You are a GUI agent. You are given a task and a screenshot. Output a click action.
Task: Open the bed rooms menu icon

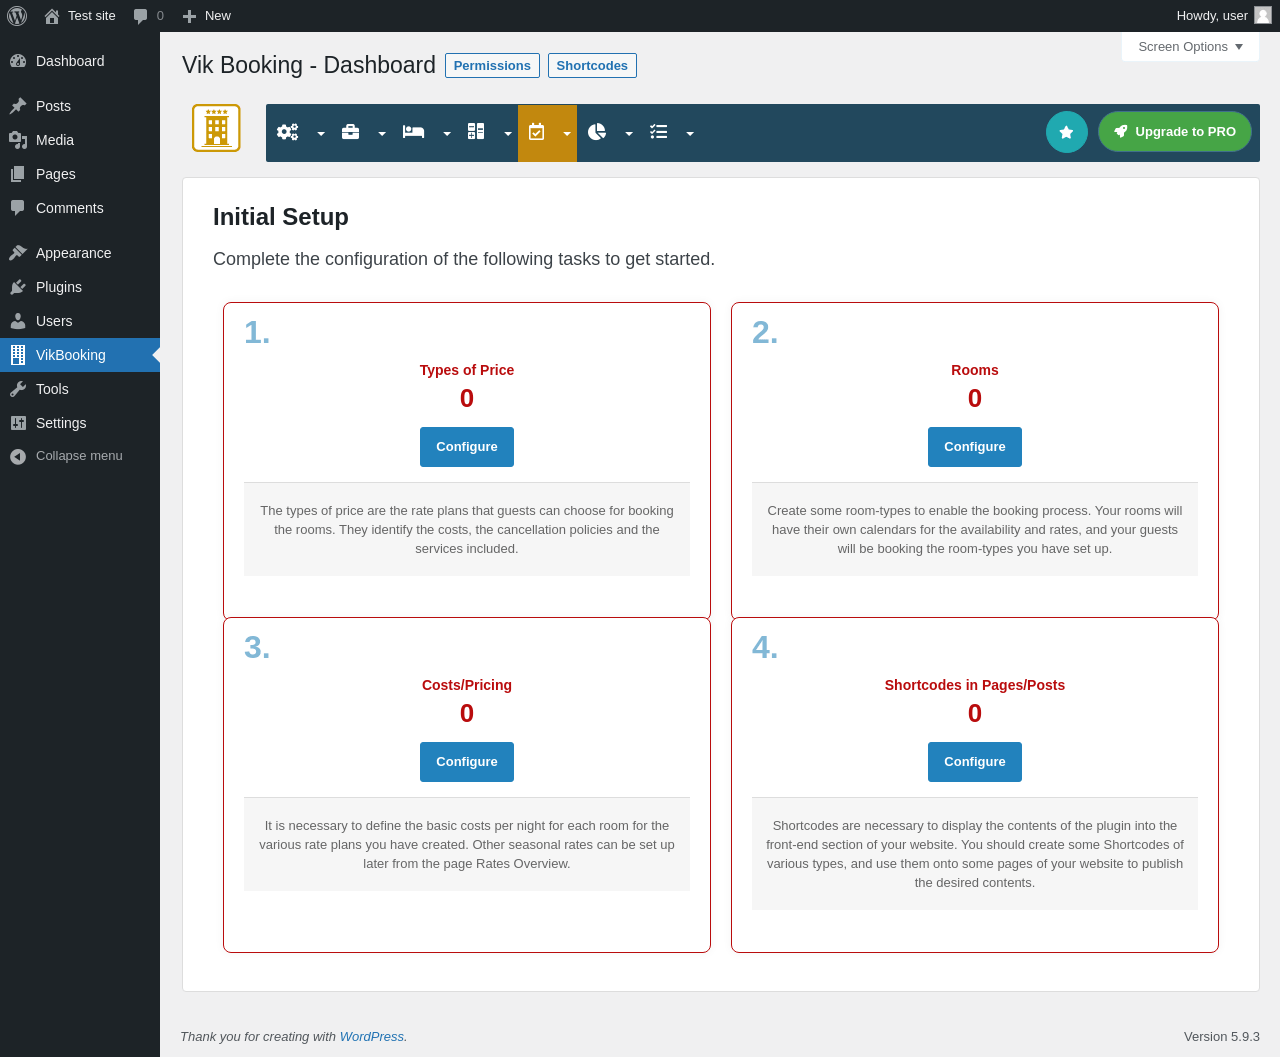coord(413,132)
